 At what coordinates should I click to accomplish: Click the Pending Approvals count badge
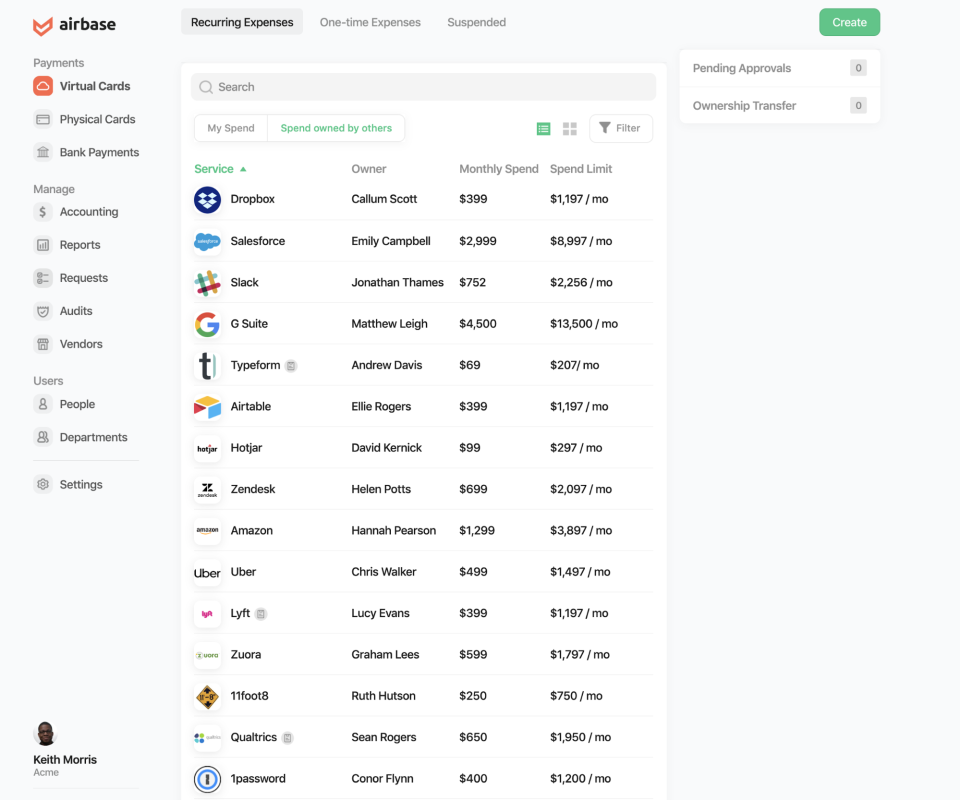(858, 68)
